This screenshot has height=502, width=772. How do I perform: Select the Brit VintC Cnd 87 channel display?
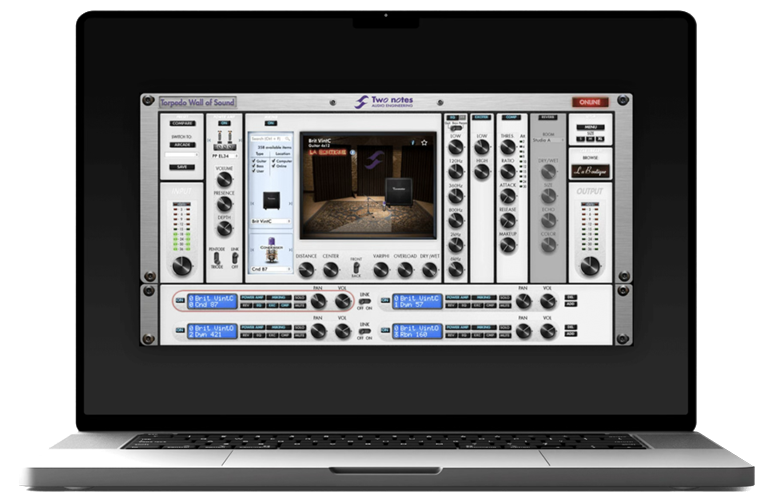pos(212,302)
